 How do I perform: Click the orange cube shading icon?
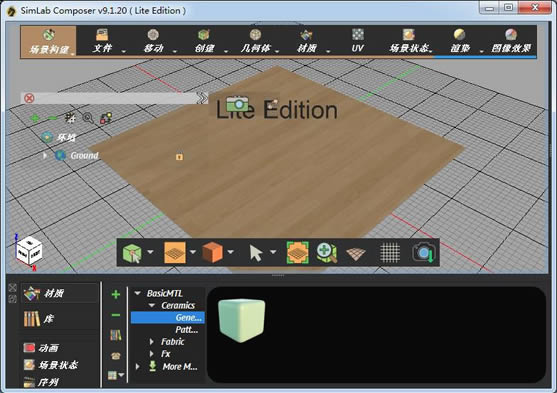212,252
